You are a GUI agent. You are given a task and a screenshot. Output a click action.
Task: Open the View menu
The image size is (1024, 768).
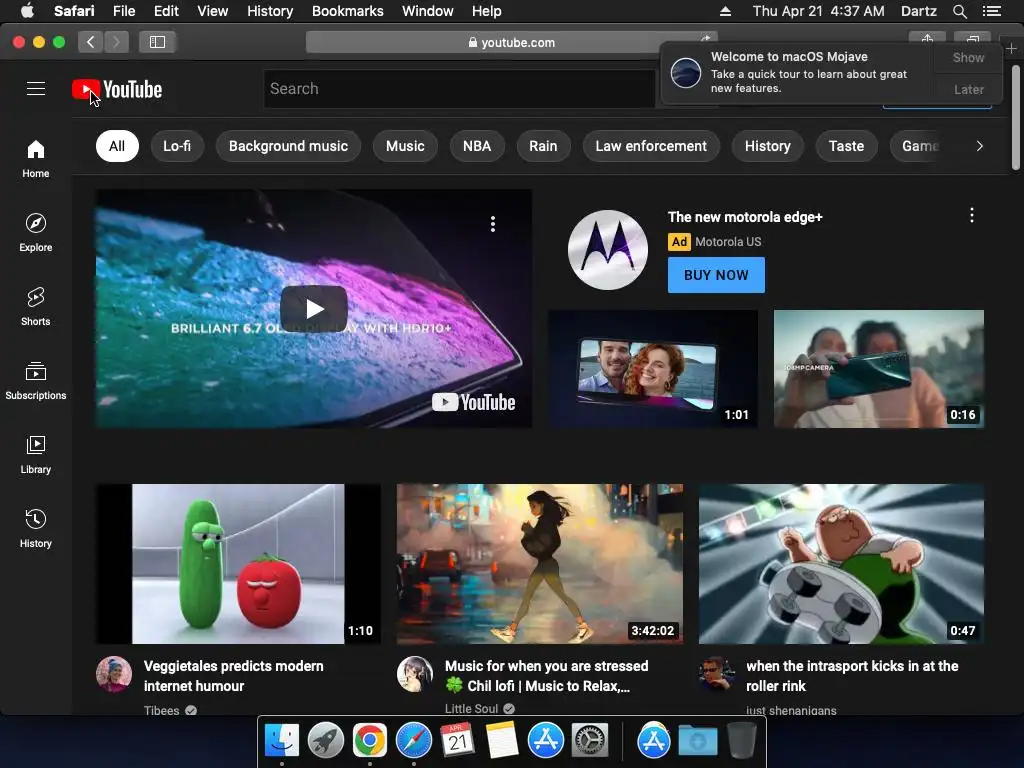click(x=212, y=11)
